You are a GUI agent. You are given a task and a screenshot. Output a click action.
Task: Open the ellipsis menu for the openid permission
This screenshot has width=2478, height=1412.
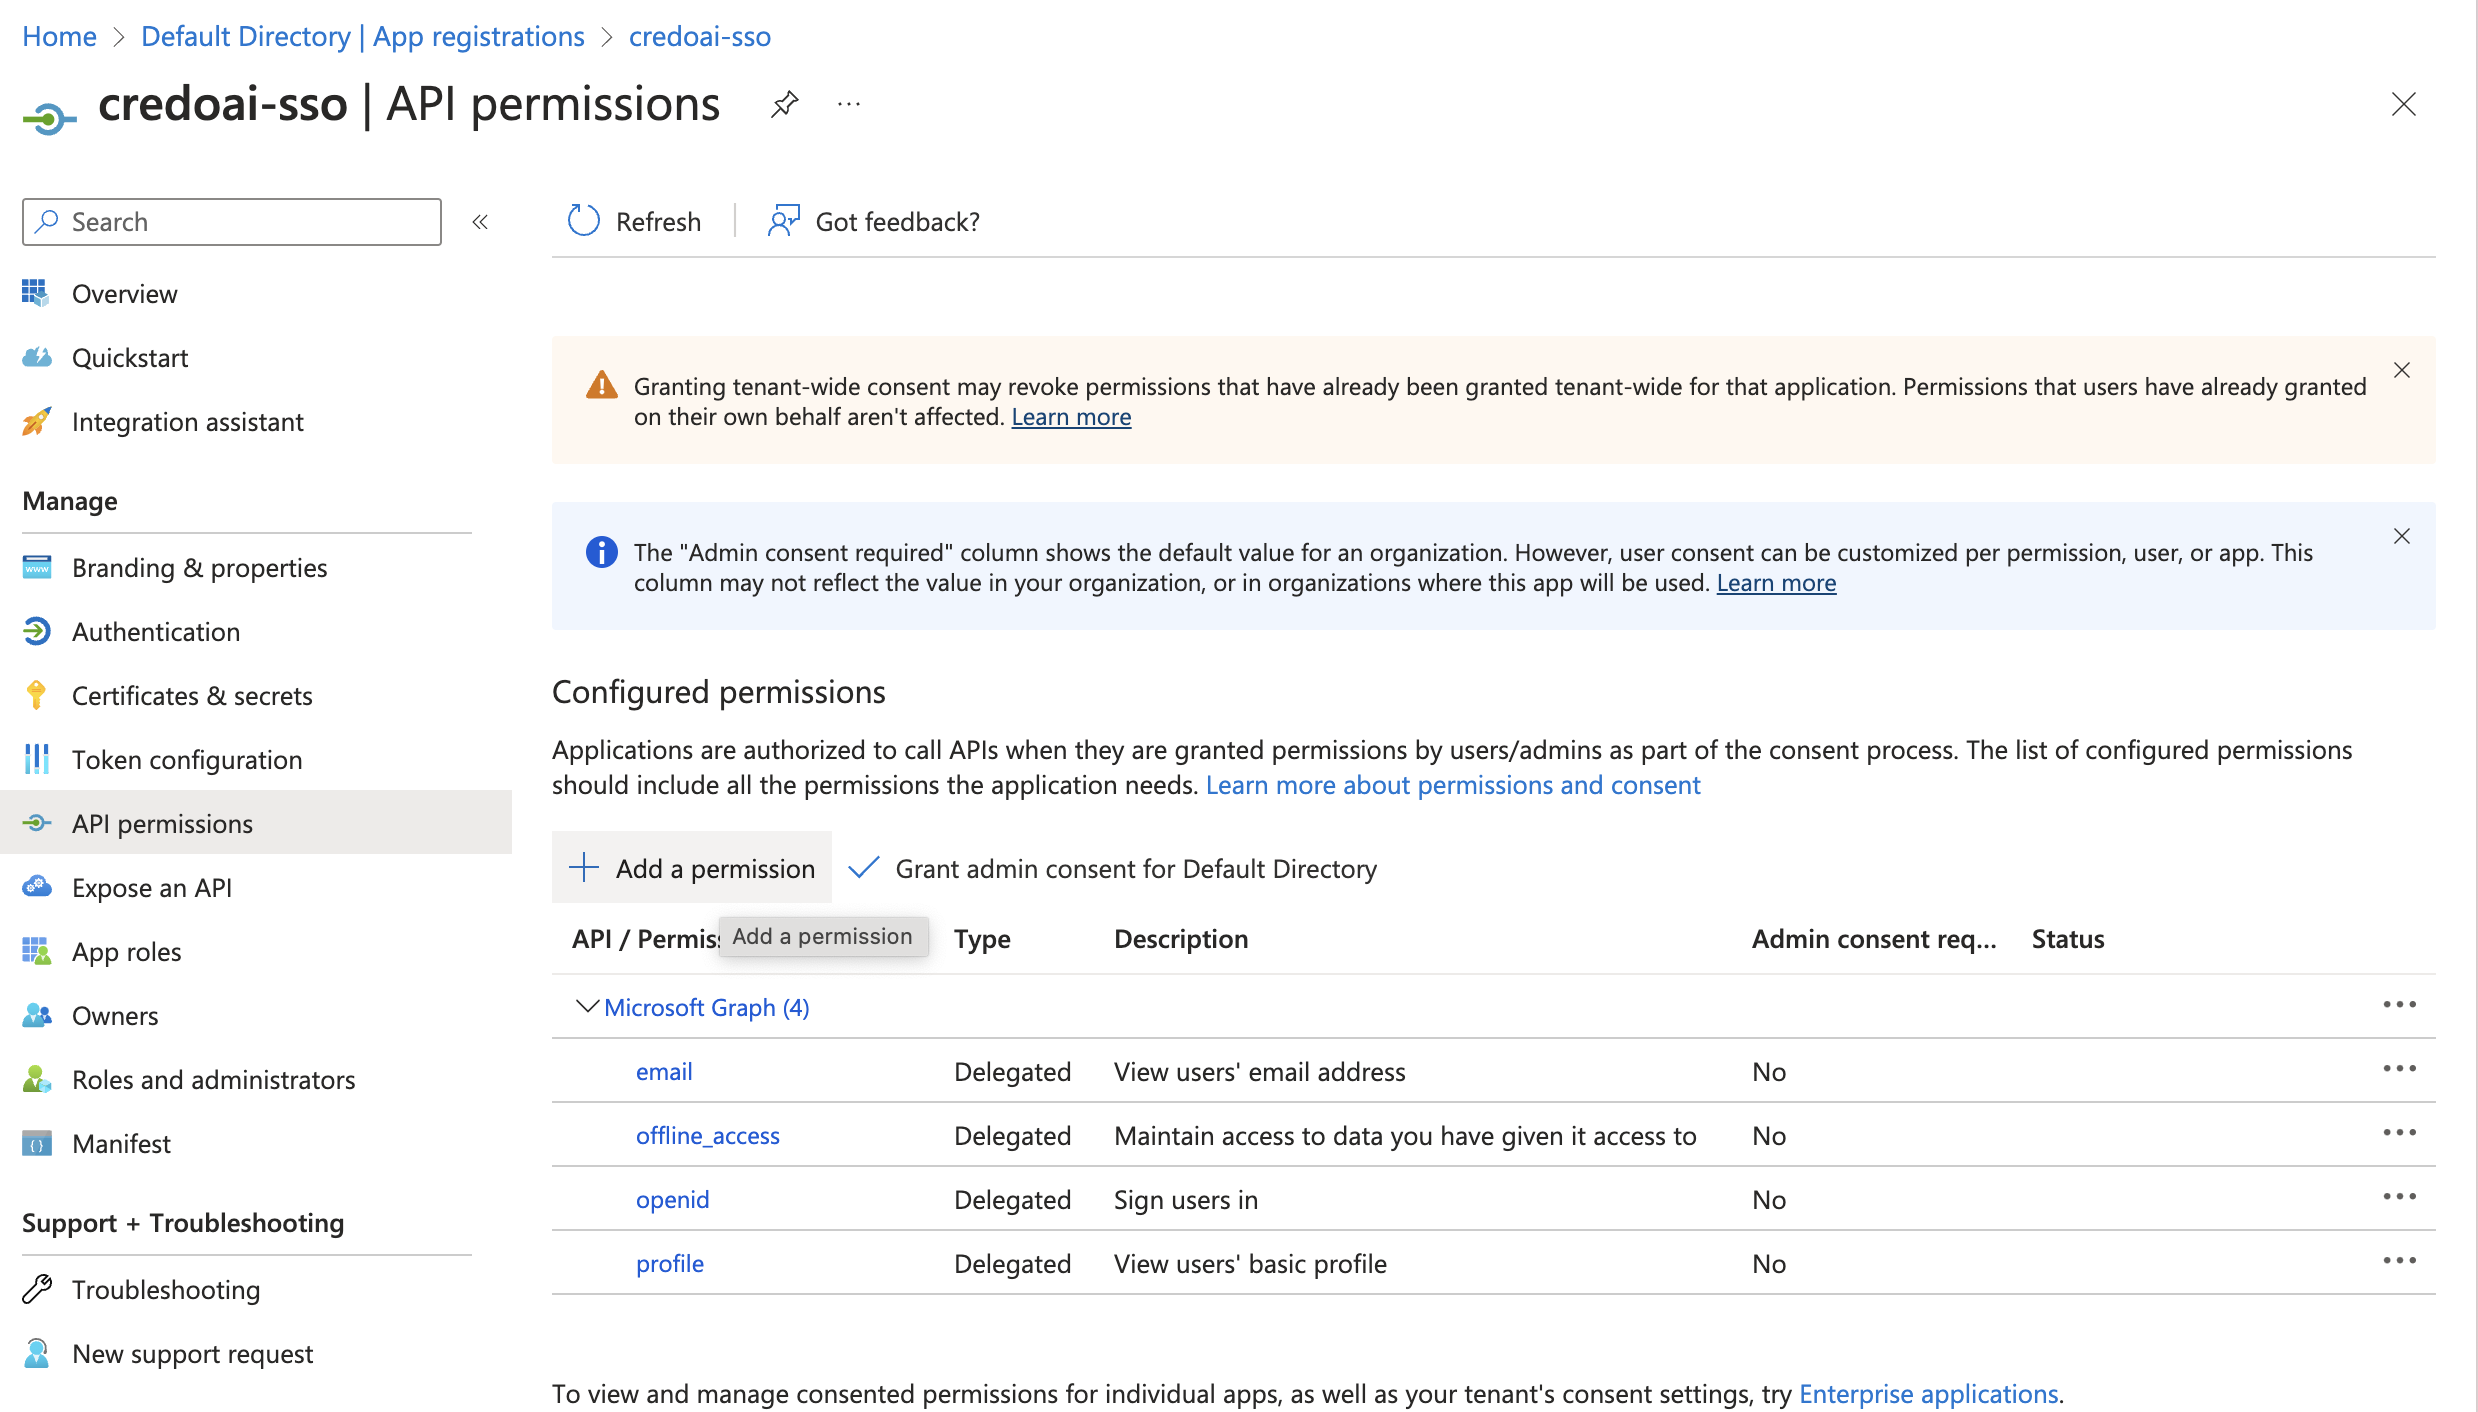(2400, 1197)
